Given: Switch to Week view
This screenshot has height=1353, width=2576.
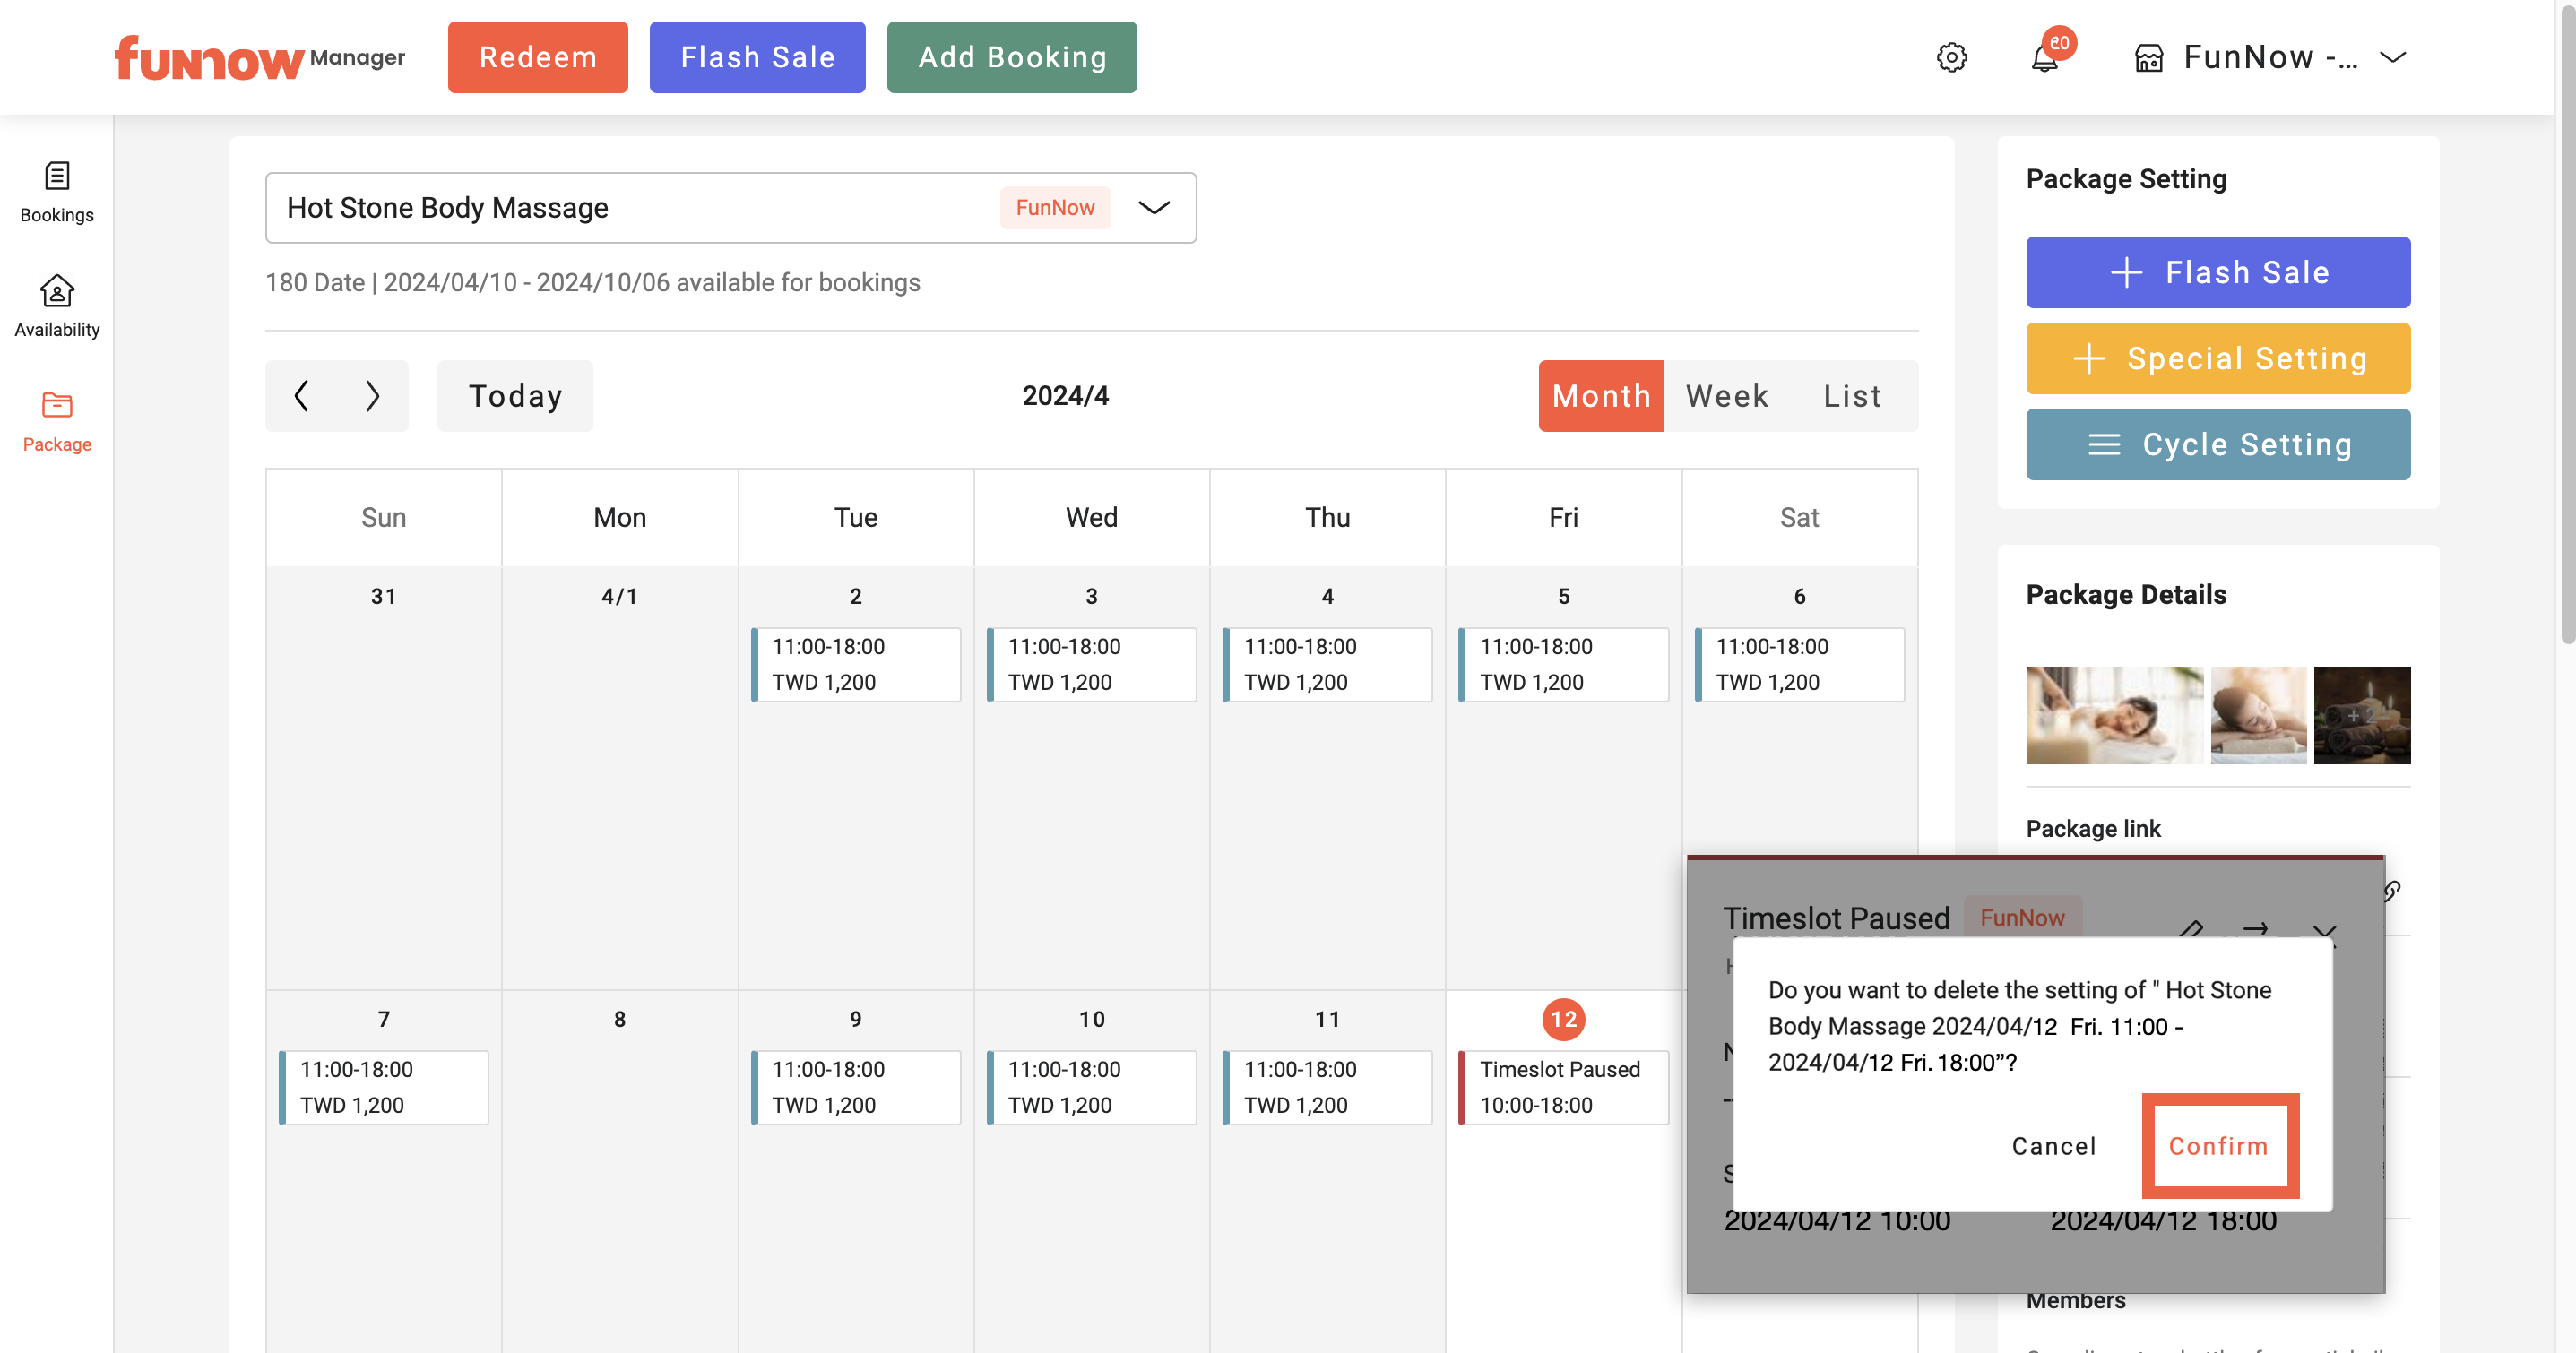Looking at the screenshot, I should coord(1727,396).
